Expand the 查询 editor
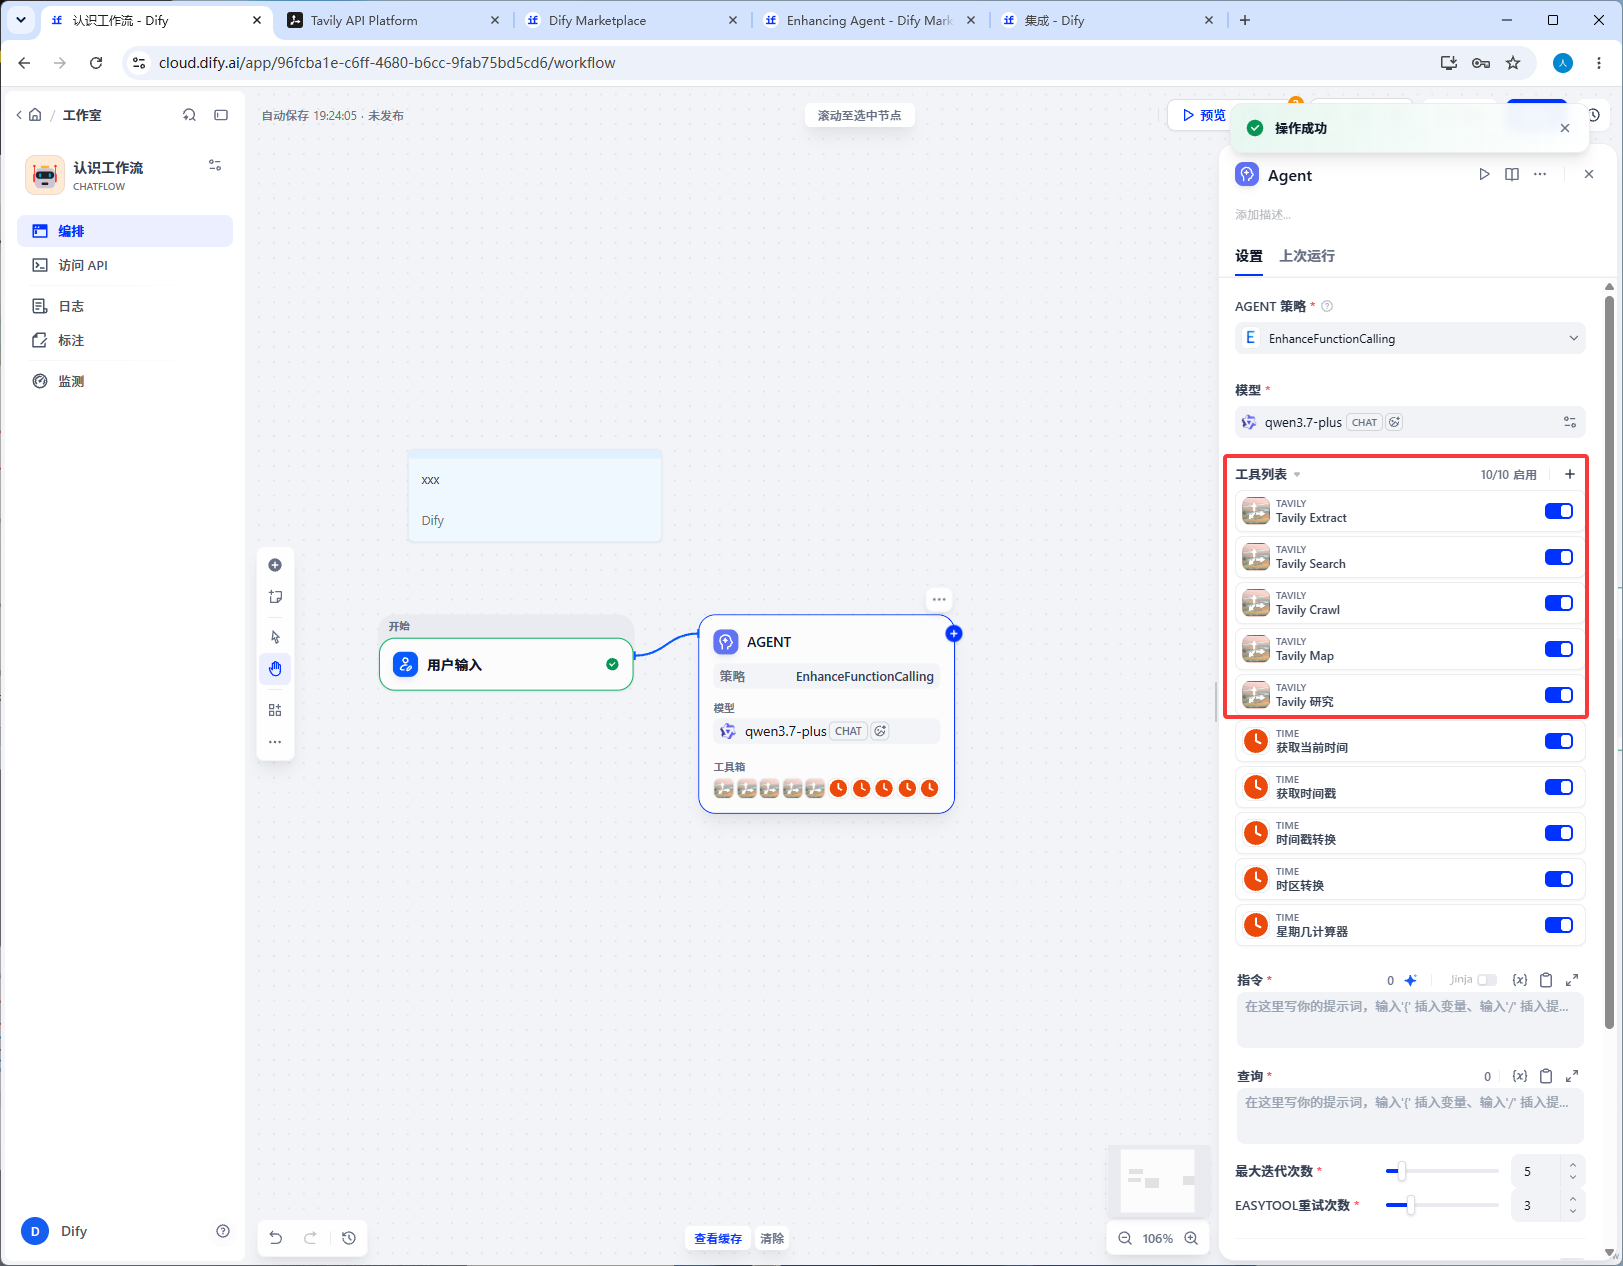This screenshot has width=1623, height=1266. (1572, 1076)
